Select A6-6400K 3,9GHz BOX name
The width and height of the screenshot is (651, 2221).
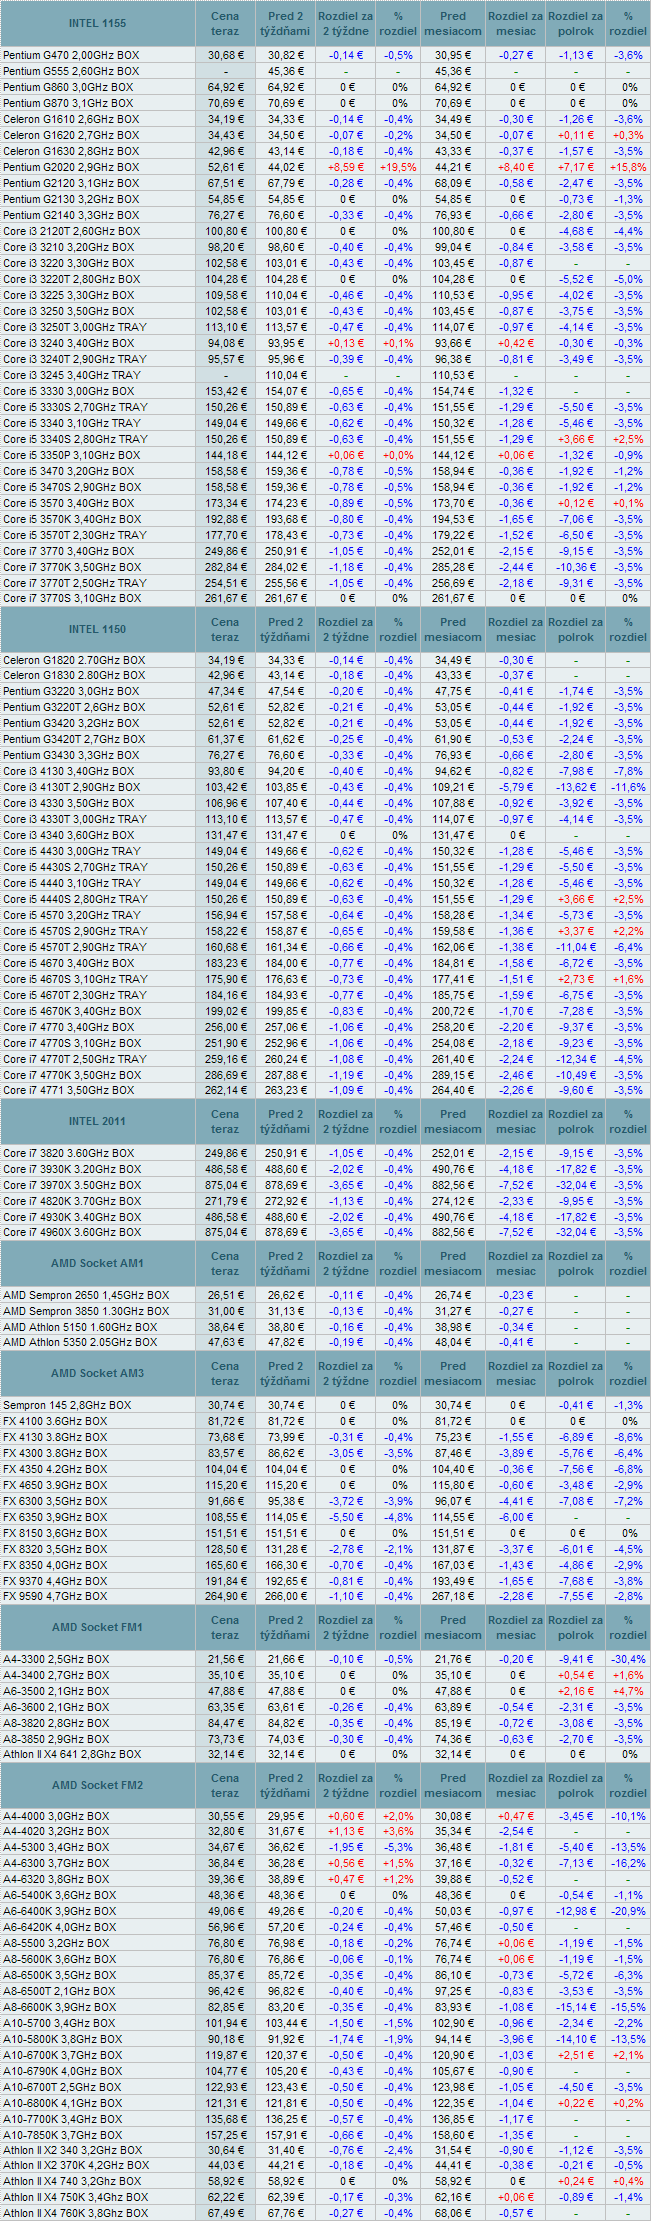point(60,1912)
